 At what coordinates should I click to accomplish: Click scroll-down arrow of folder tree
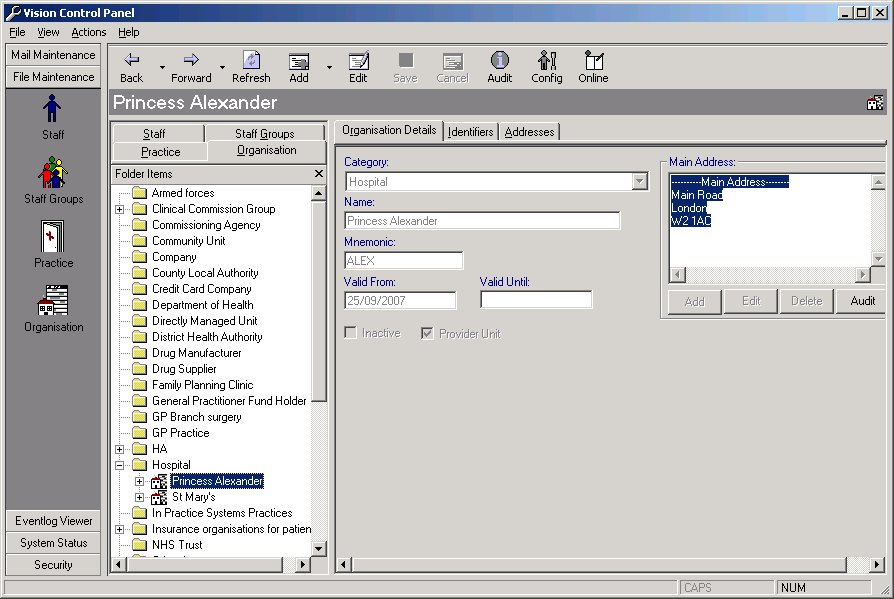tap(319, 549)
